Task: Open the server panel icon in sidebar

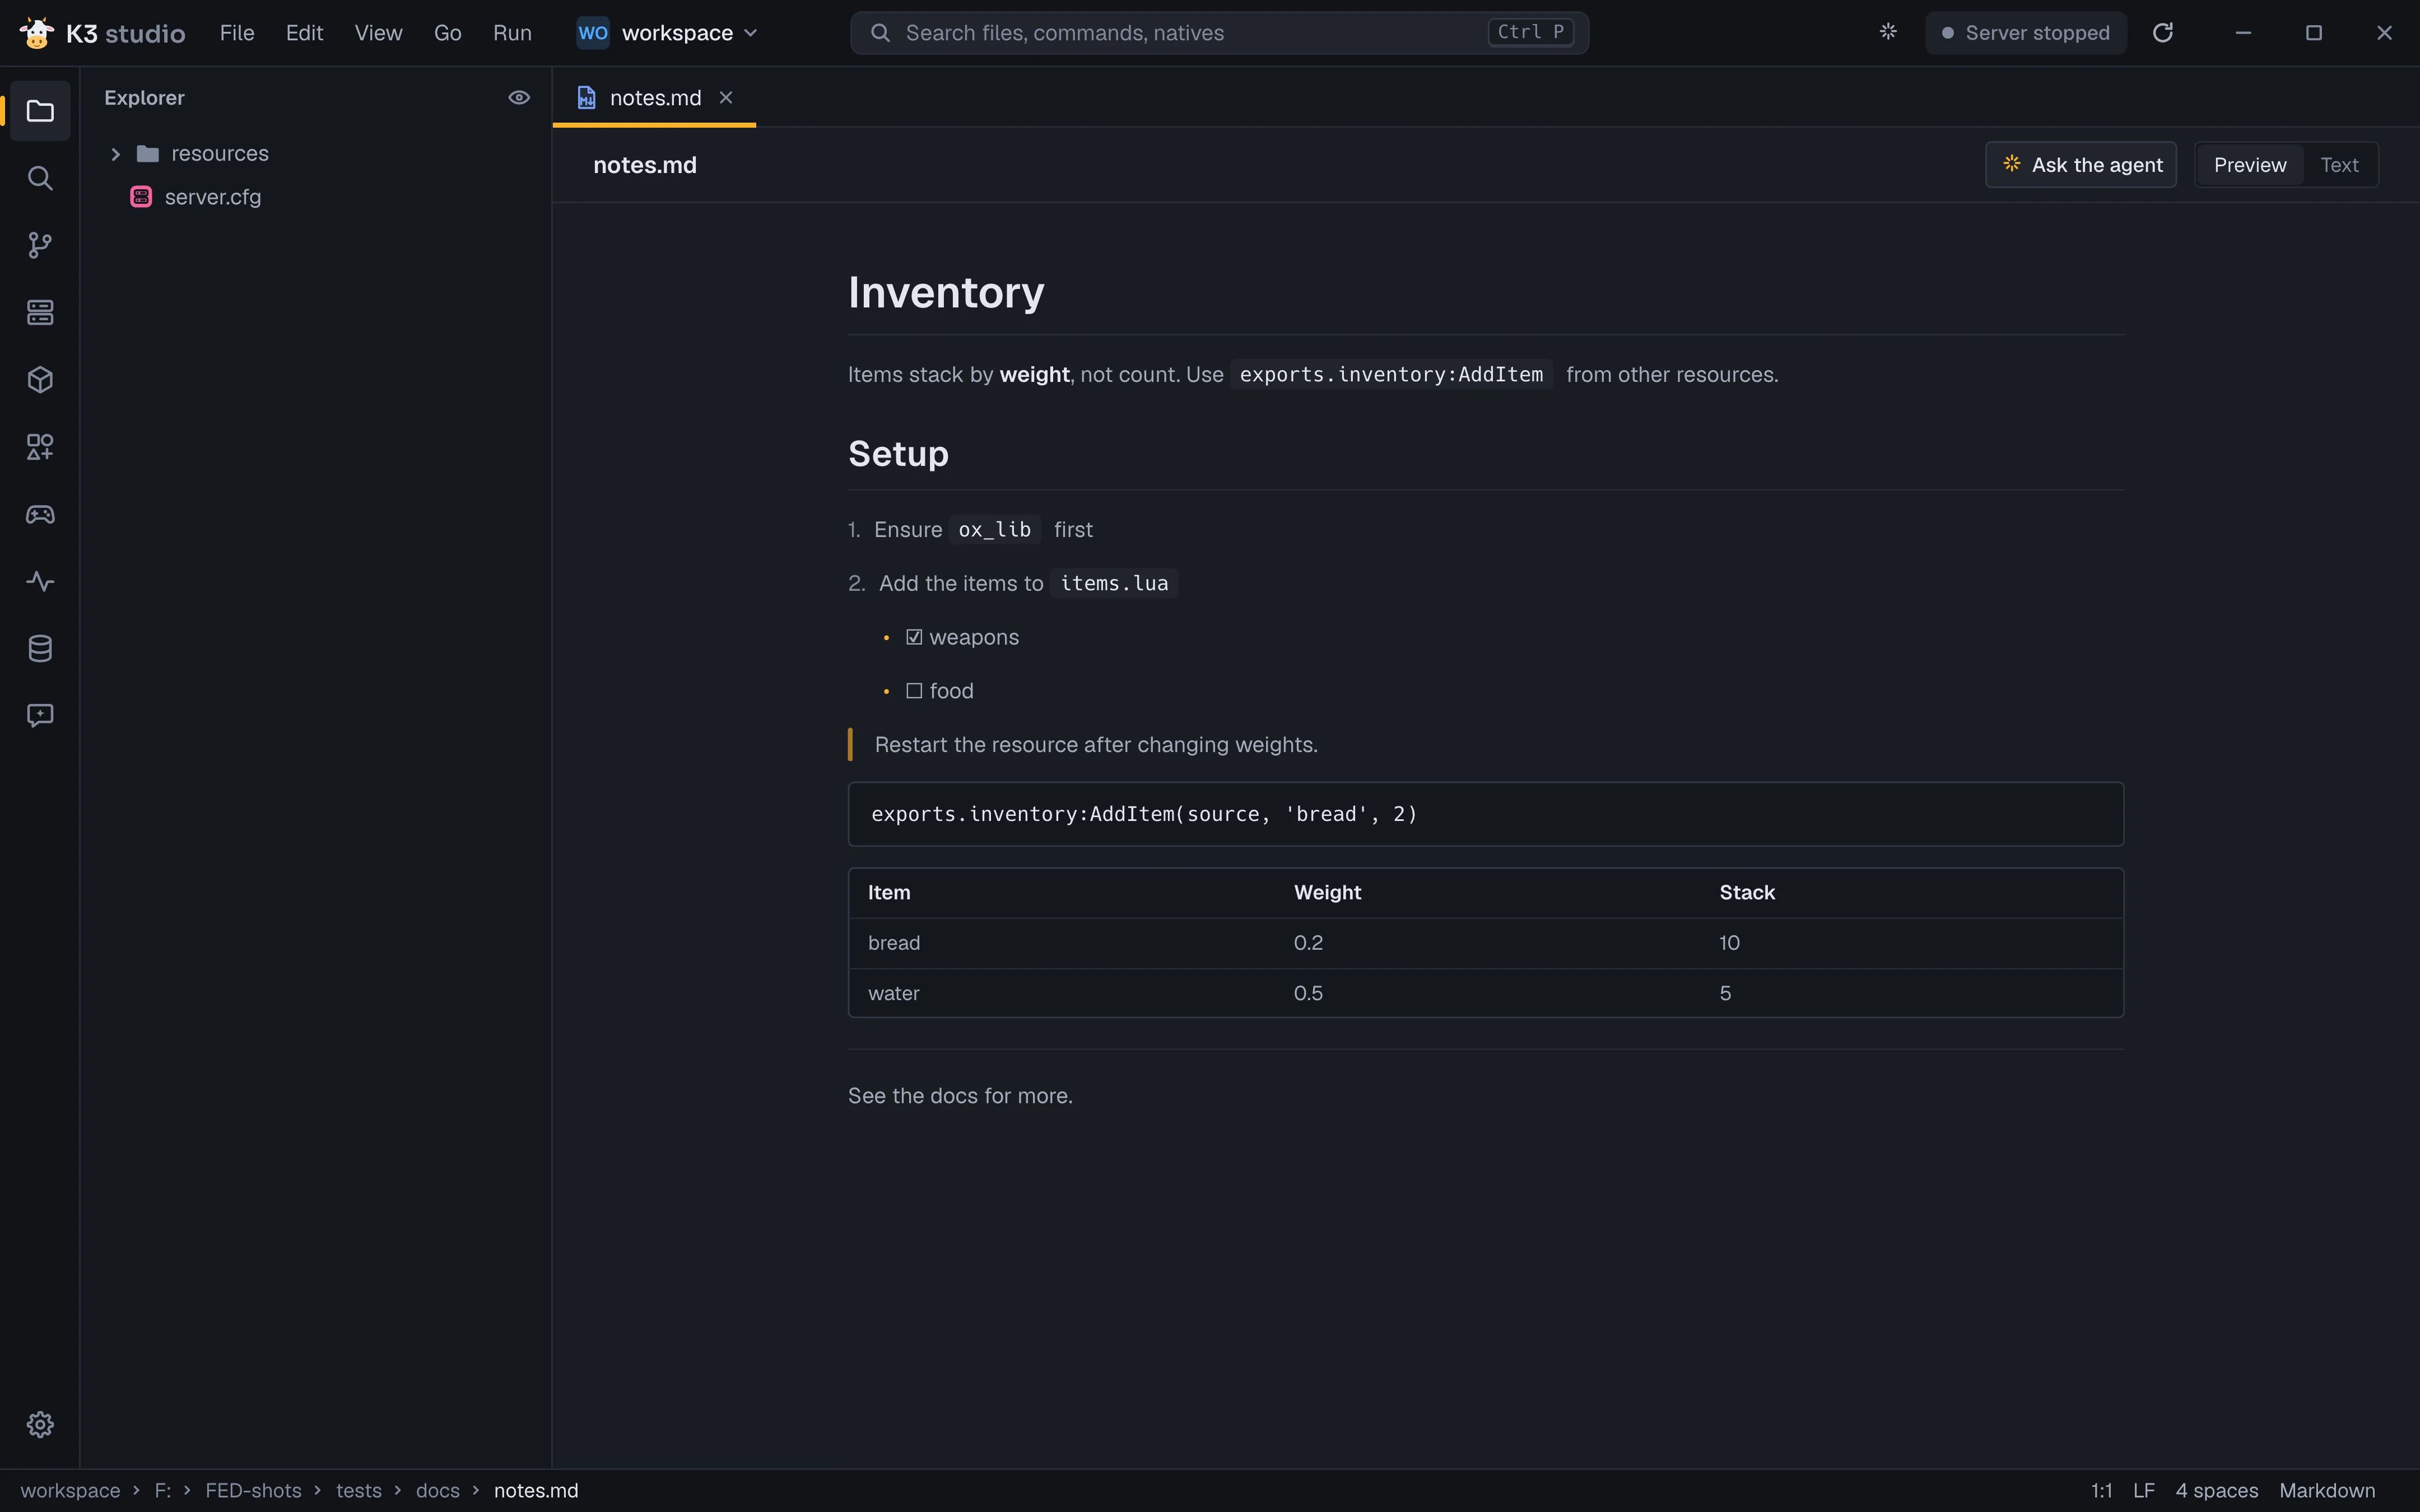Action: [40, 312]
